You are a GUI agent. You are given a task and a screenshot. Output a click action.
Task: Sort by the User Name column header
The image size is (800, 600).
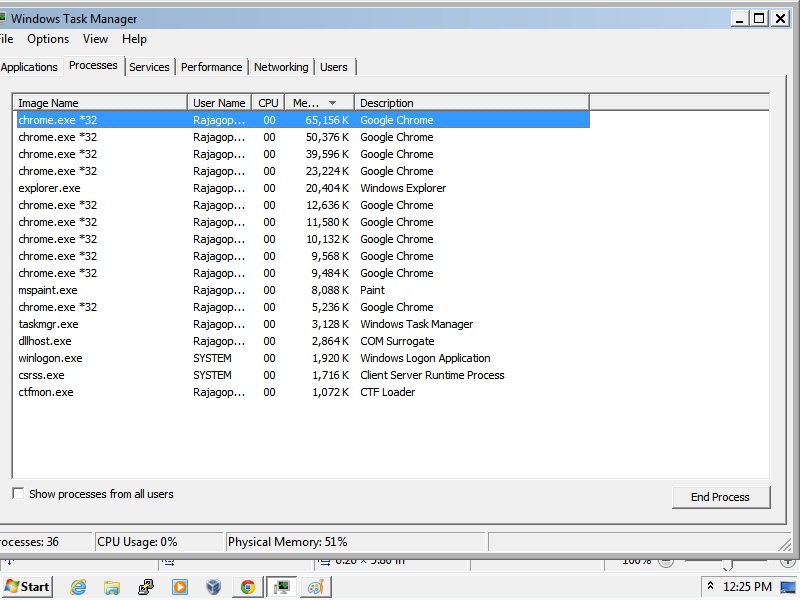point(219,103)
